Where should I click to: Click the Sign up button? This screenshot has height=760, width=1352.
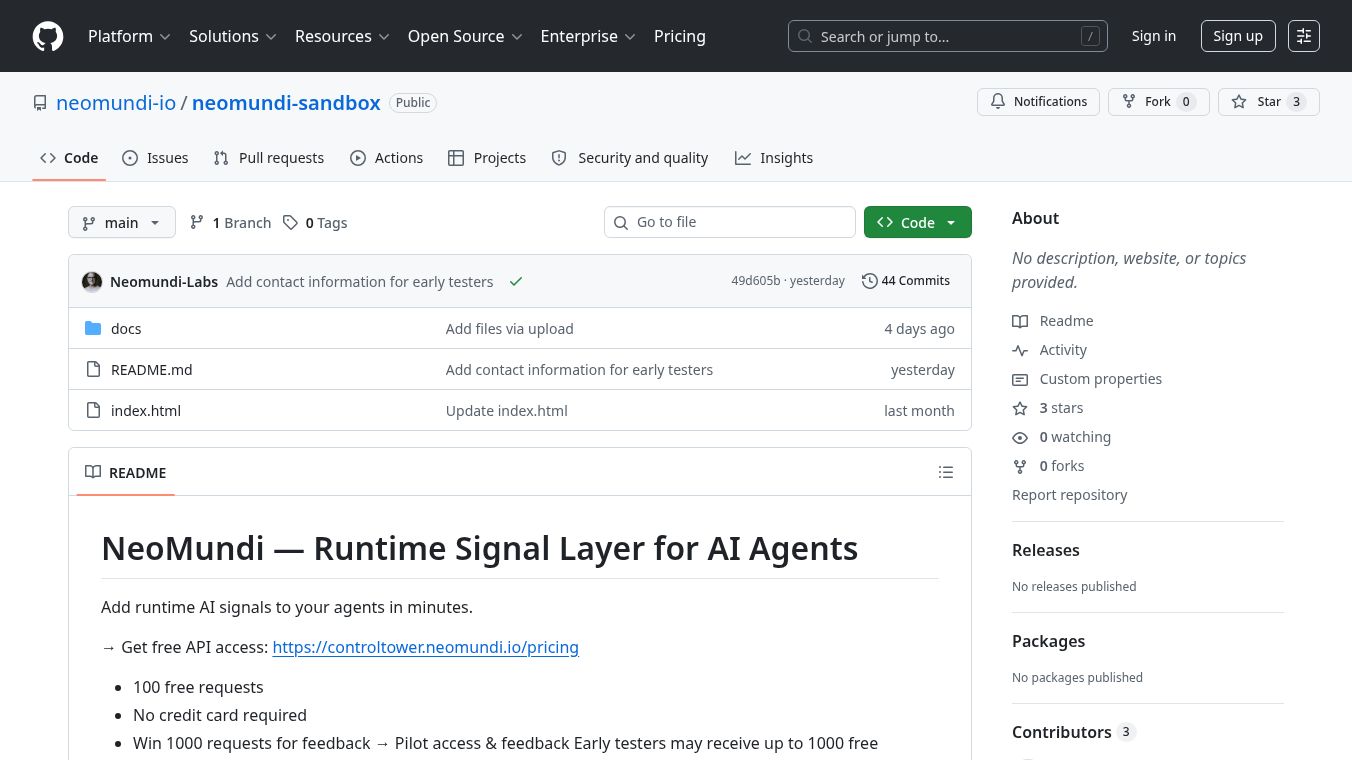coord(1238,36)
